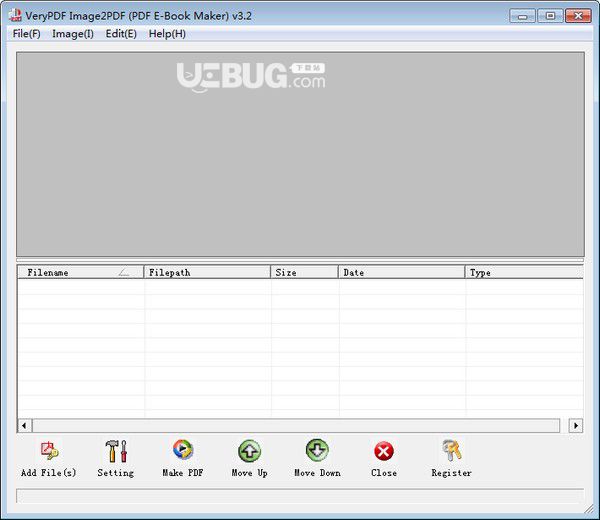Open the File(F) menu
The image size is (600, 520).
[x=26, y=34]
